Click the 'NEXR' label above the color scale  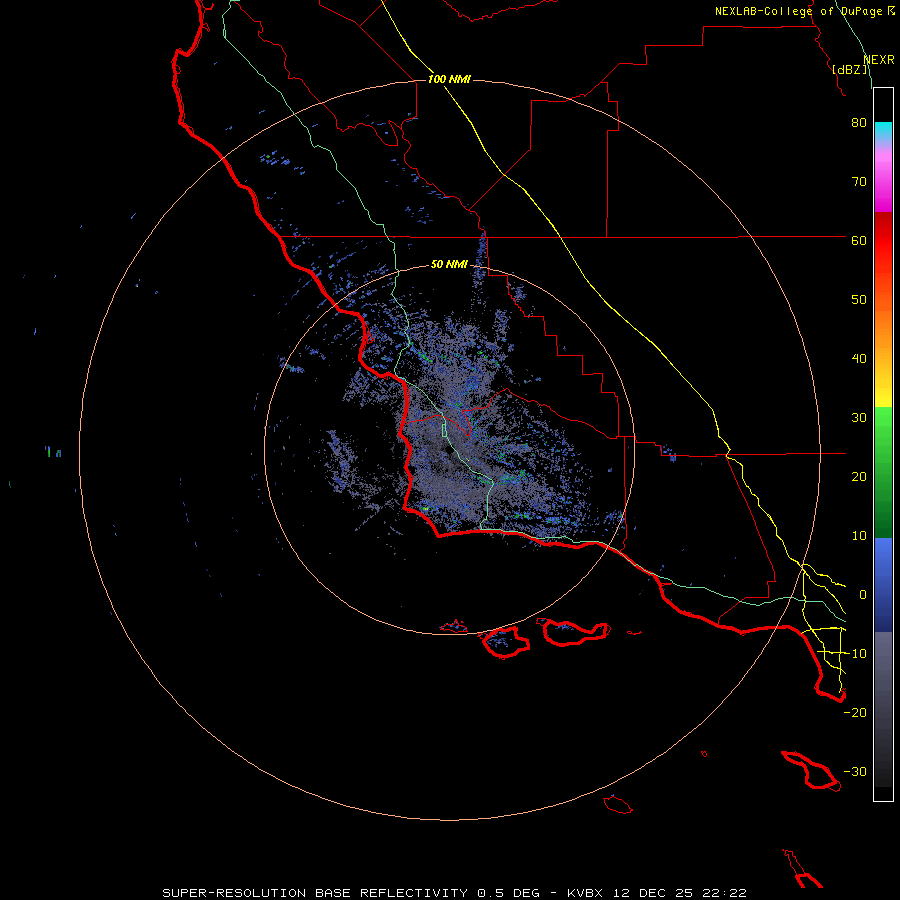tap(879, 60)
